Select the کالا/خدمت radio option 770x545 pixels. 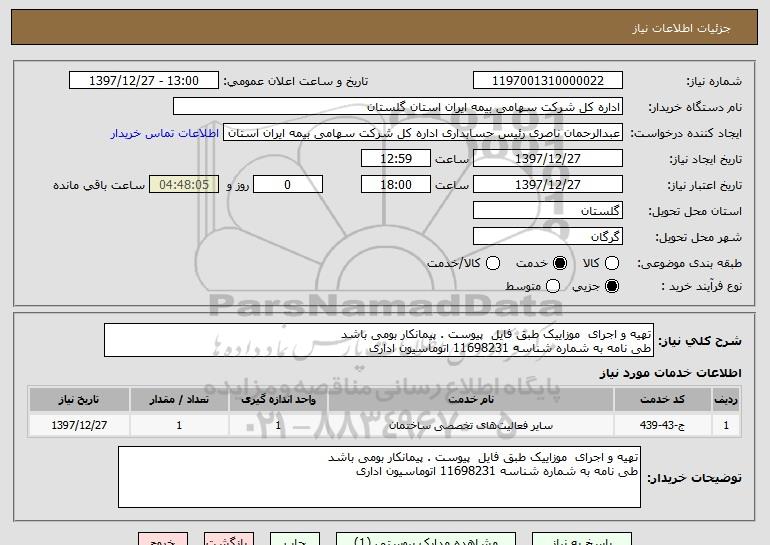click(x=493, y=263)
